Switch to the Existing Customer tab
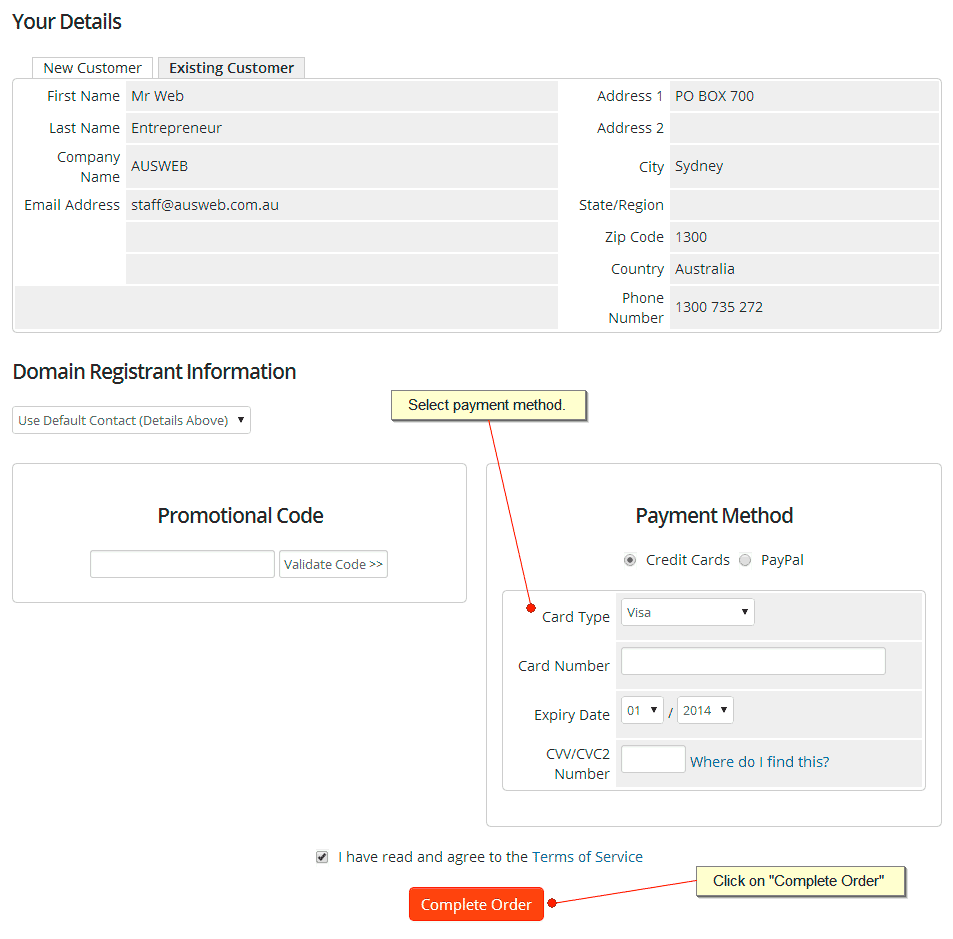Image resolution: width=953 pixels, height=939 pixels. click(x=231, y=67)
